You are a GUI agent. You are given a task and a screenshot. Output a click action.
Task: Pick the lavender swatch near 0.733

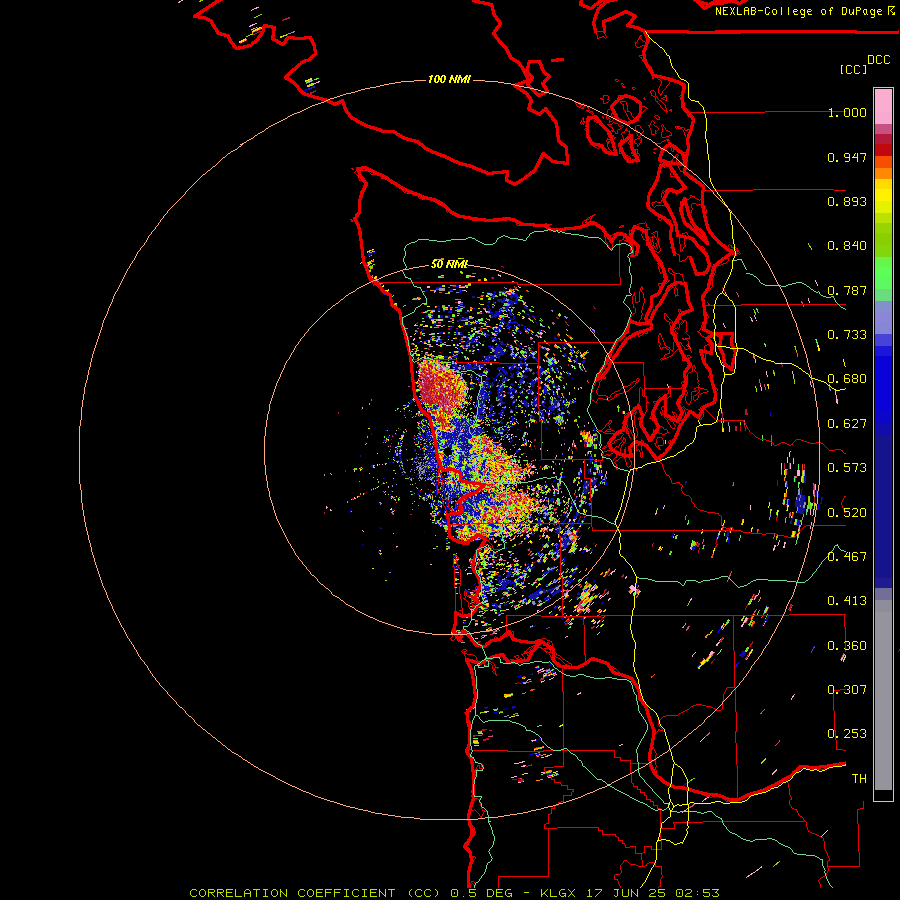883,317
